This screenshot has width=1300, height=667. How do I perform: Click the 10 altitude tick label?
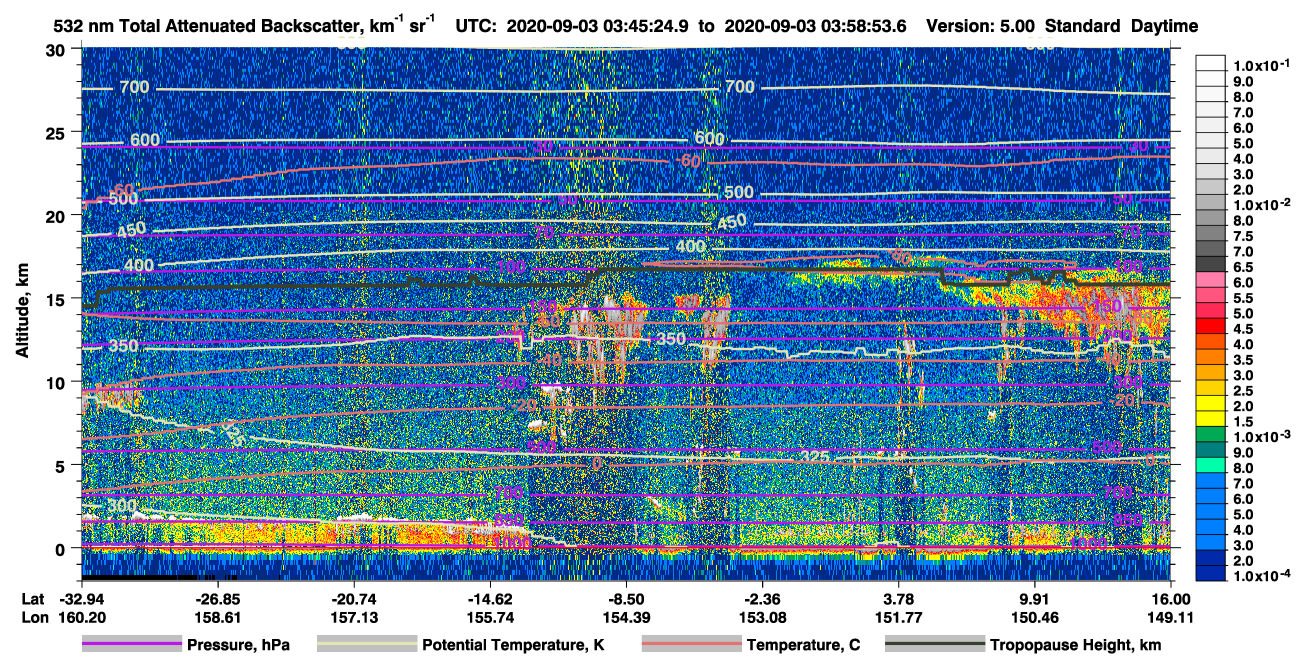58,381
